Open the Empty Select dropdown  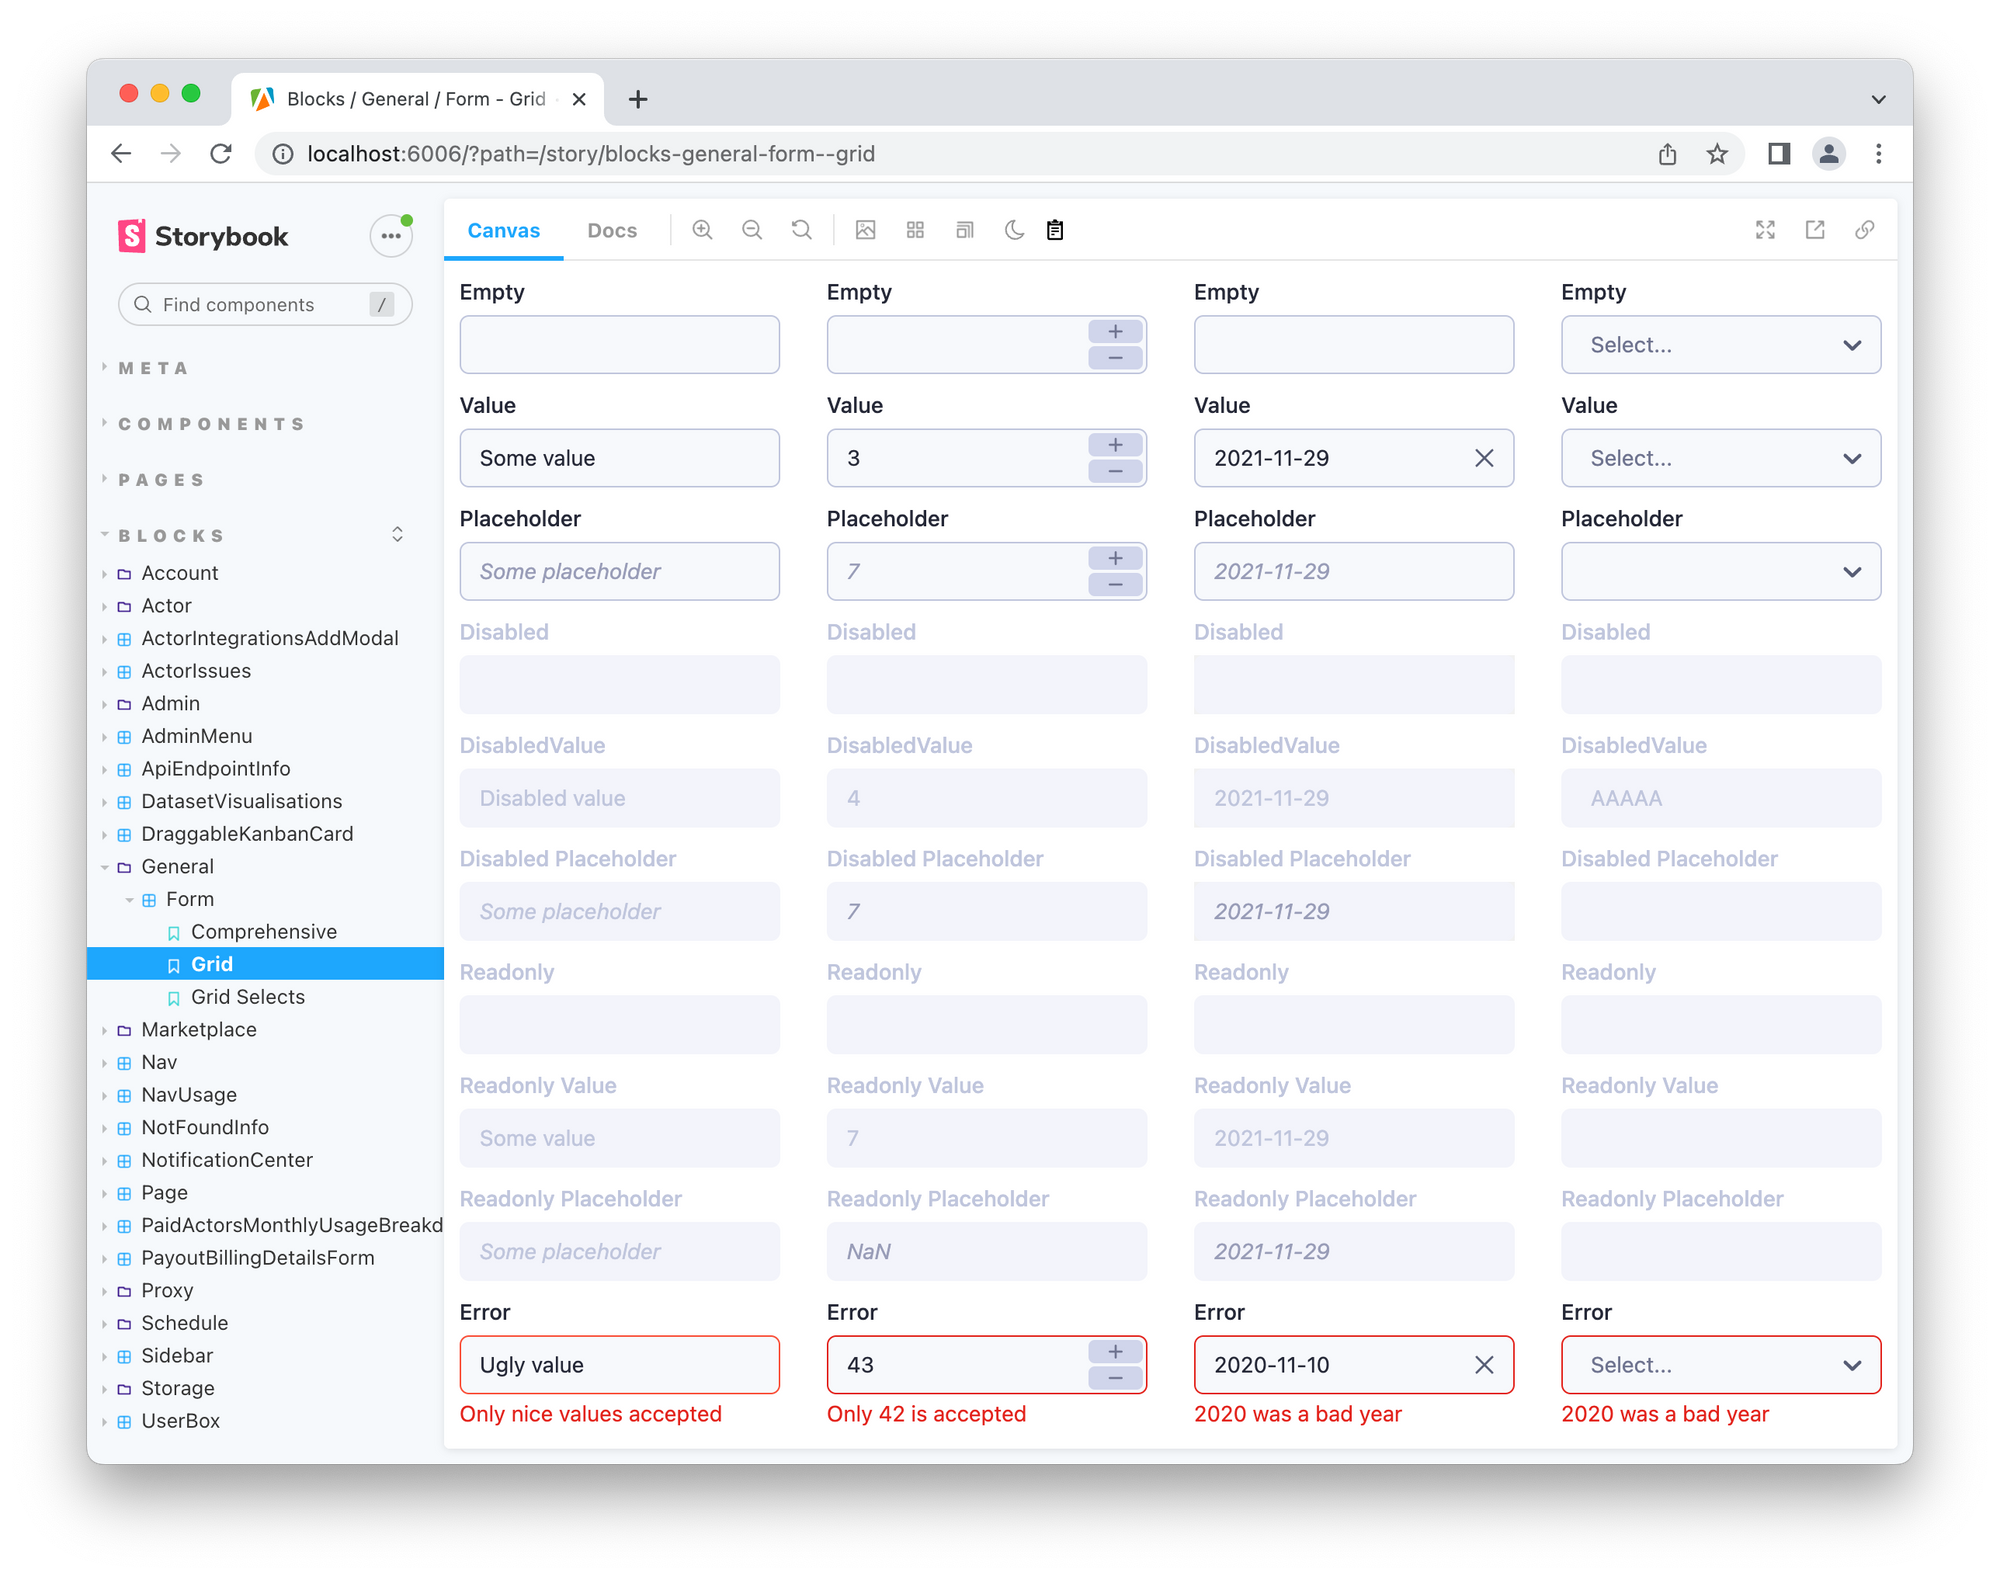point(1720,345)
